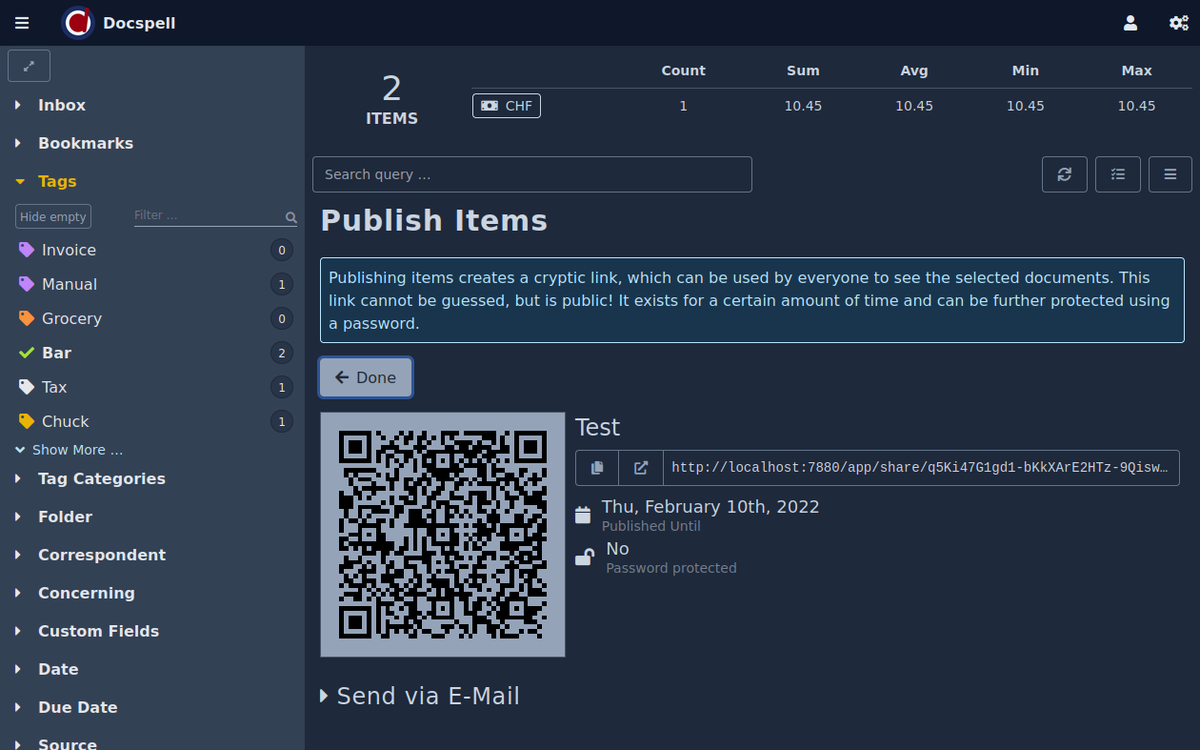Click Show More tags link
Image resolution: width=1200 pixels, height=750 pixels.
point(76,450)
